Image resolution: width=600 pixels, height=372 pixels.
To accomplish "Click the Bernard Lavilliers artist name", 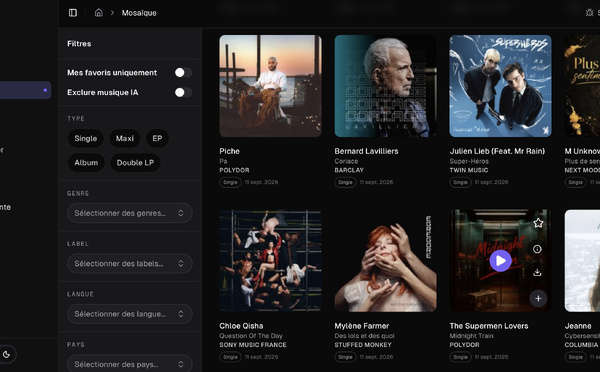I will (x=366, y=151).
